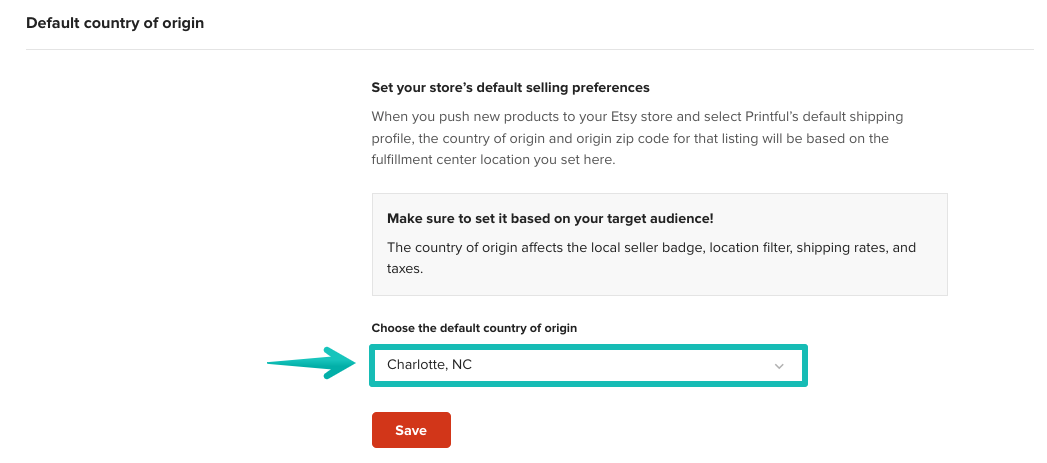Click the "Default country of origin" section heading
The image size is (1047, 463).
pos(115,22)
